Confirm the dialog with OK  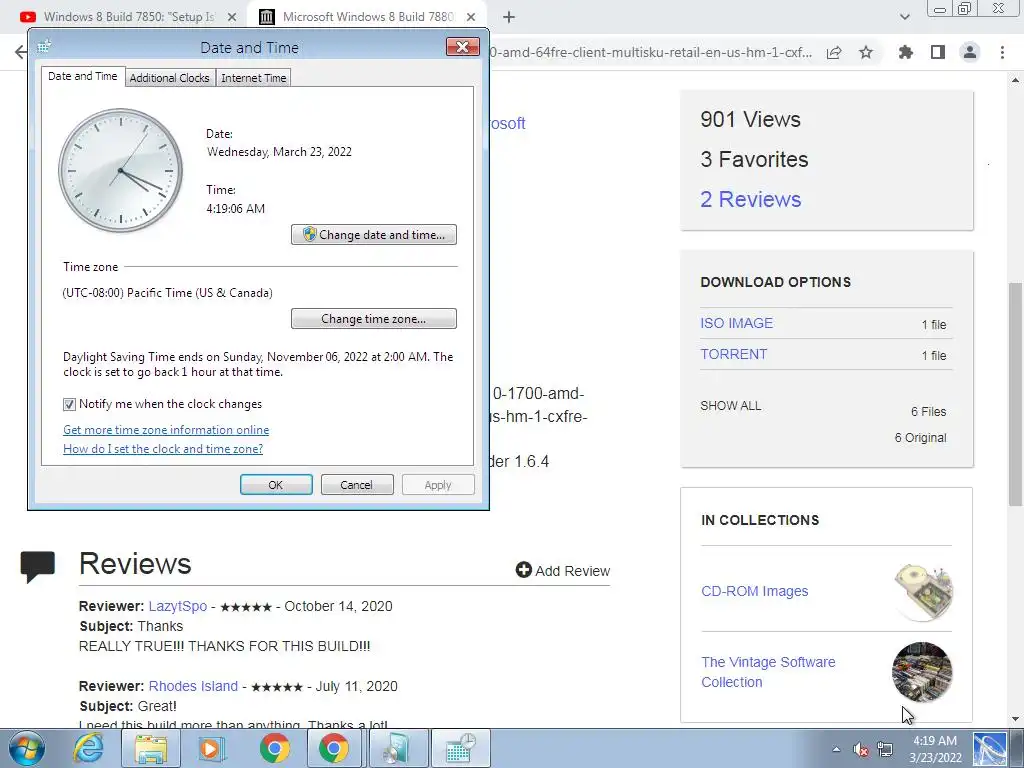pyautogui.click(x=276, y=485)
